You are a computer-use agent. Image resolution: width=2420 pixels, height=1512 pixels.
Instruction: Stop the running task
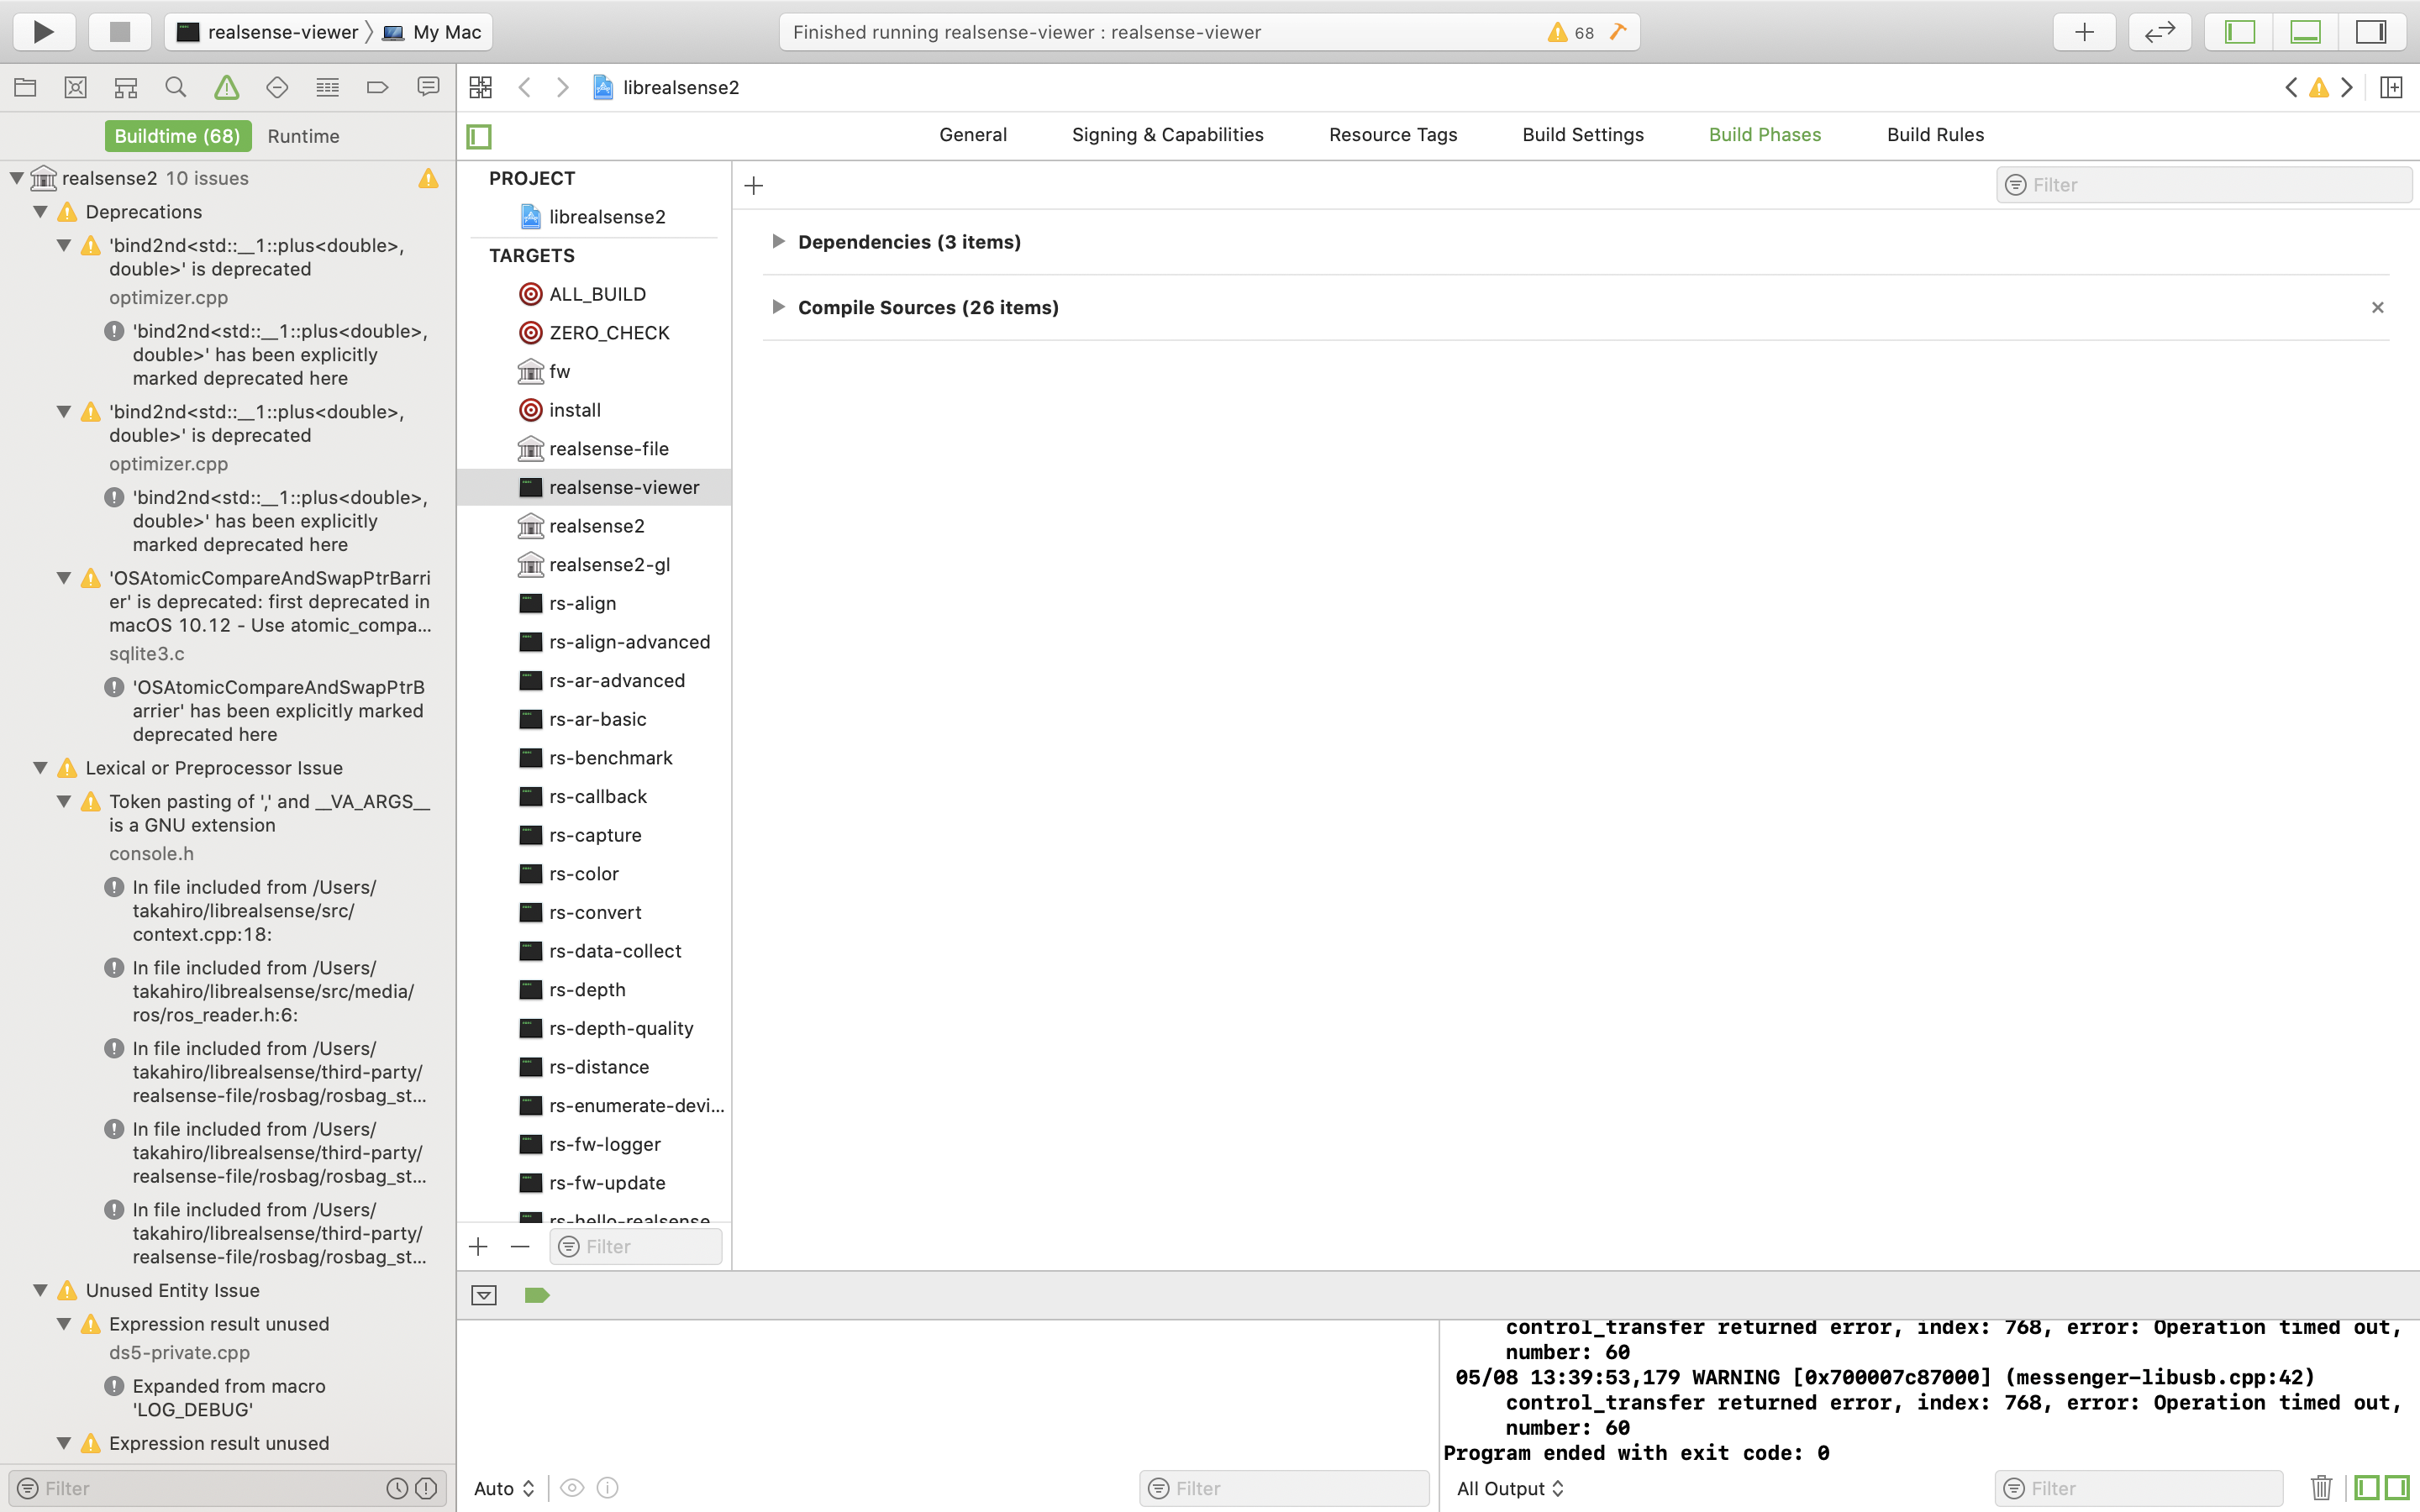pyautogui.click(x=119, y=31)
